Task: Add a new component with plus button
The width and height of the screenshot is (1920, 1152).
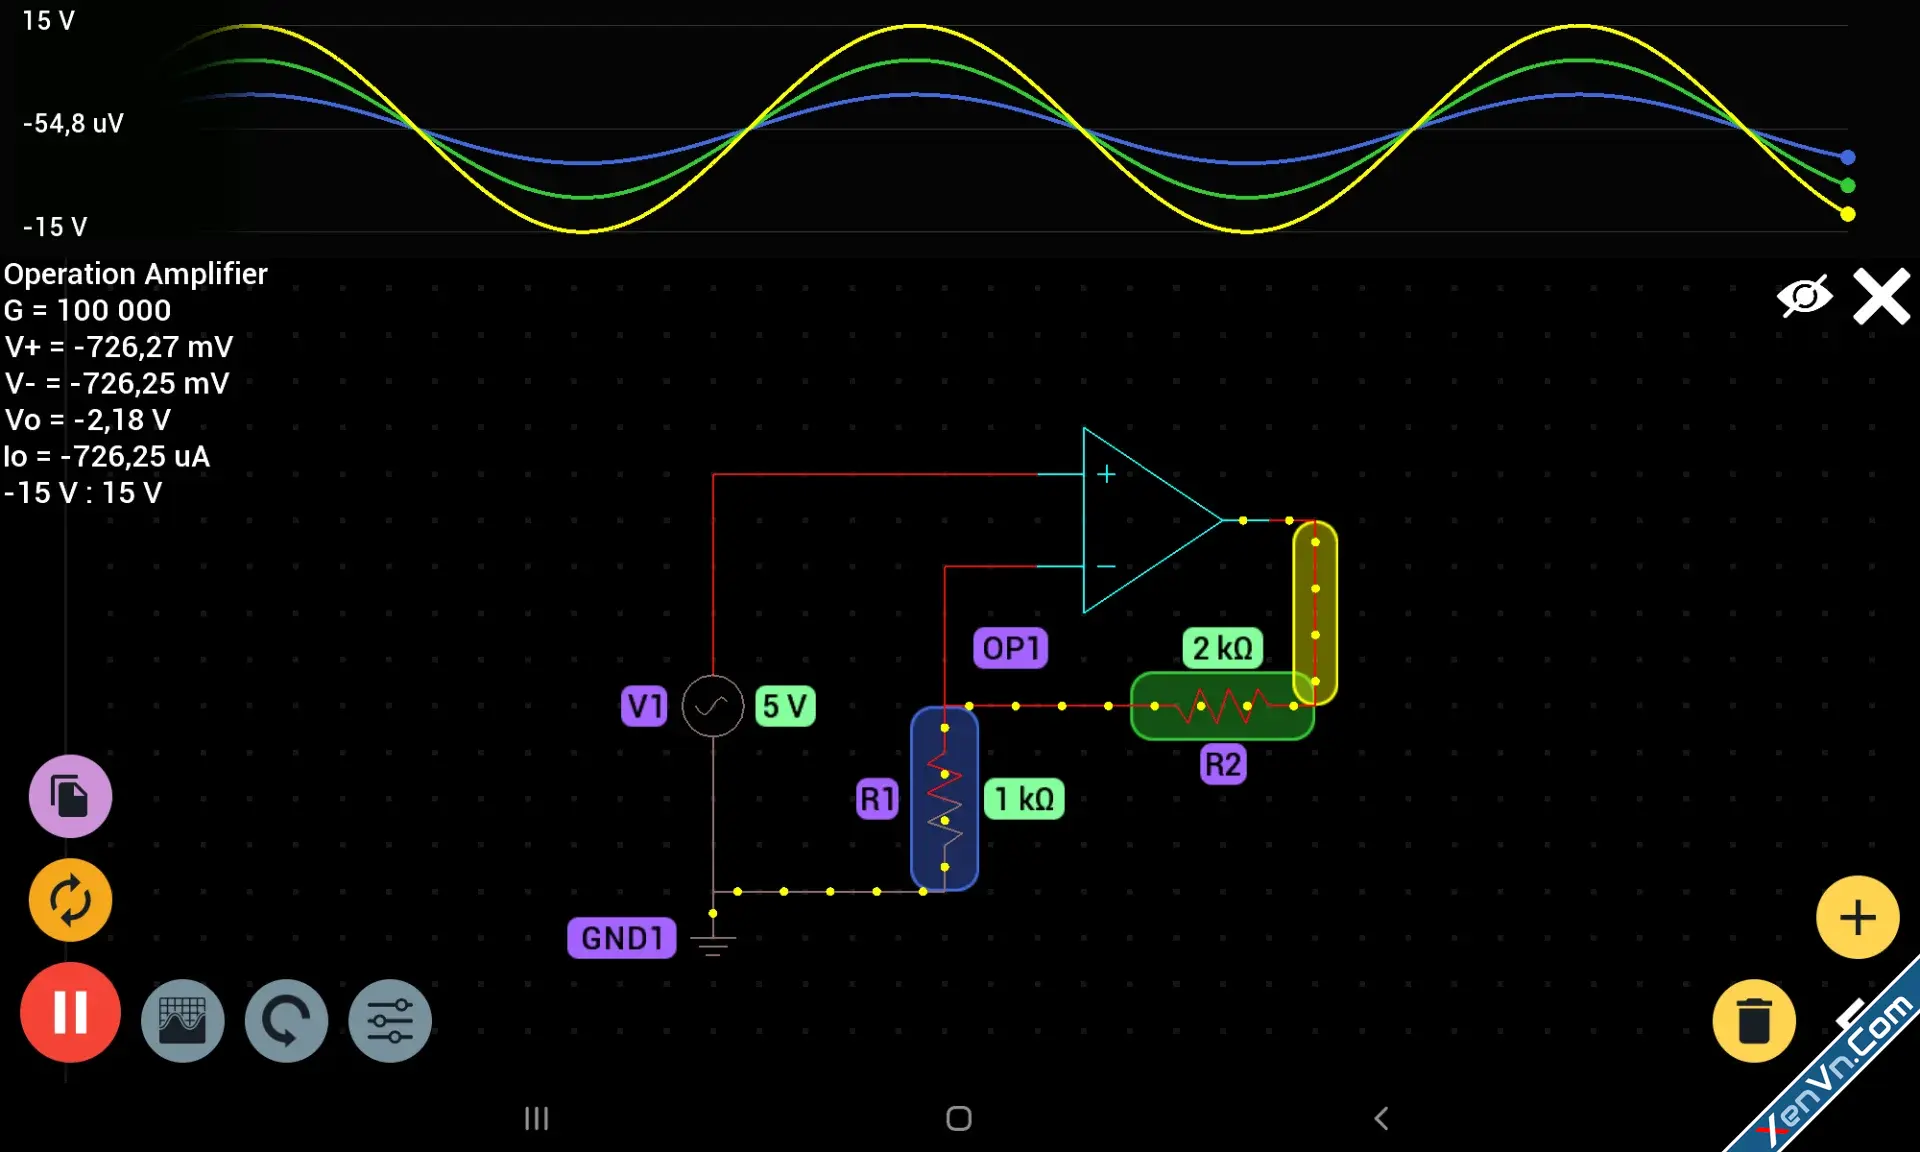Action: click(x=1857, y=917)
